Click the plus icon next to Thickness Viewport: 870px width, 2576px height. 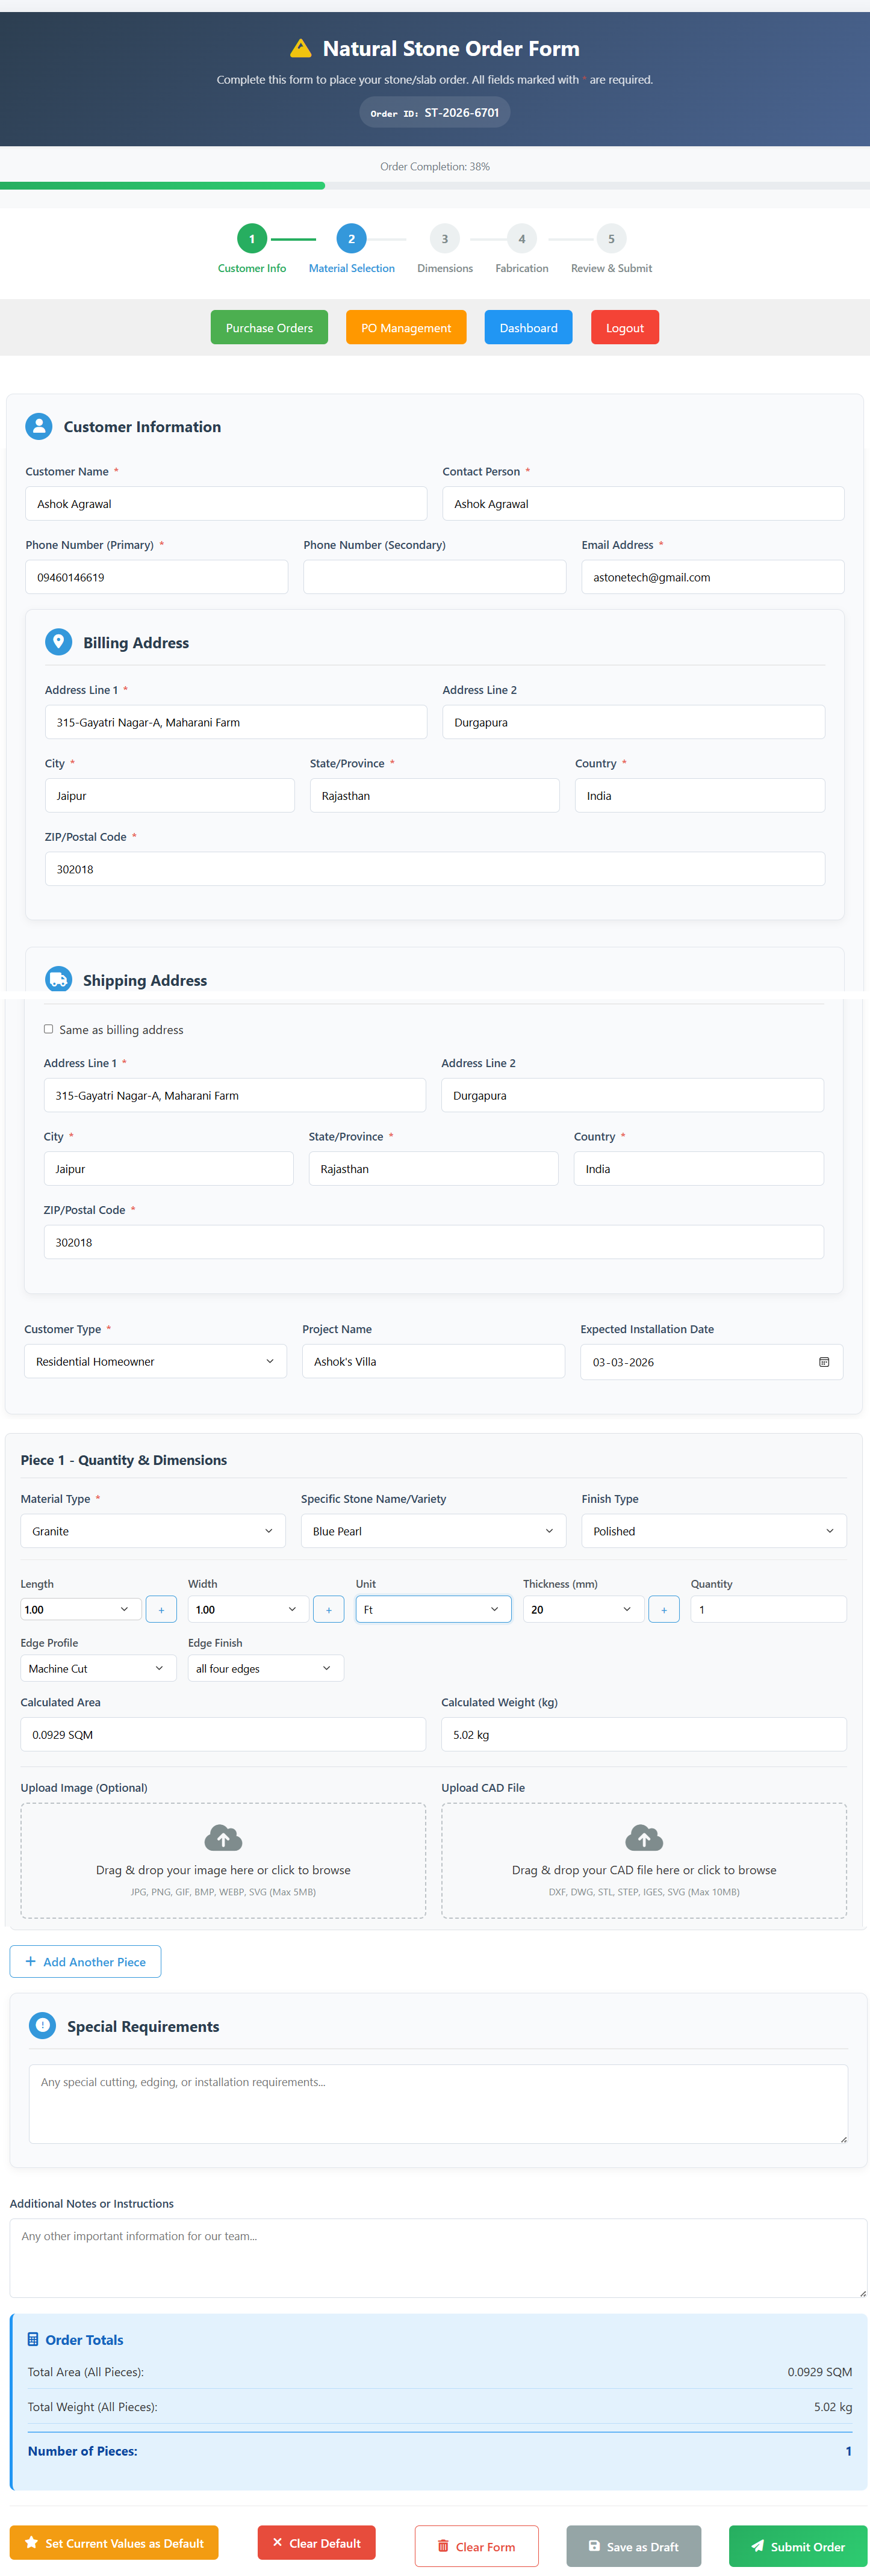(x=663, y=1609)
